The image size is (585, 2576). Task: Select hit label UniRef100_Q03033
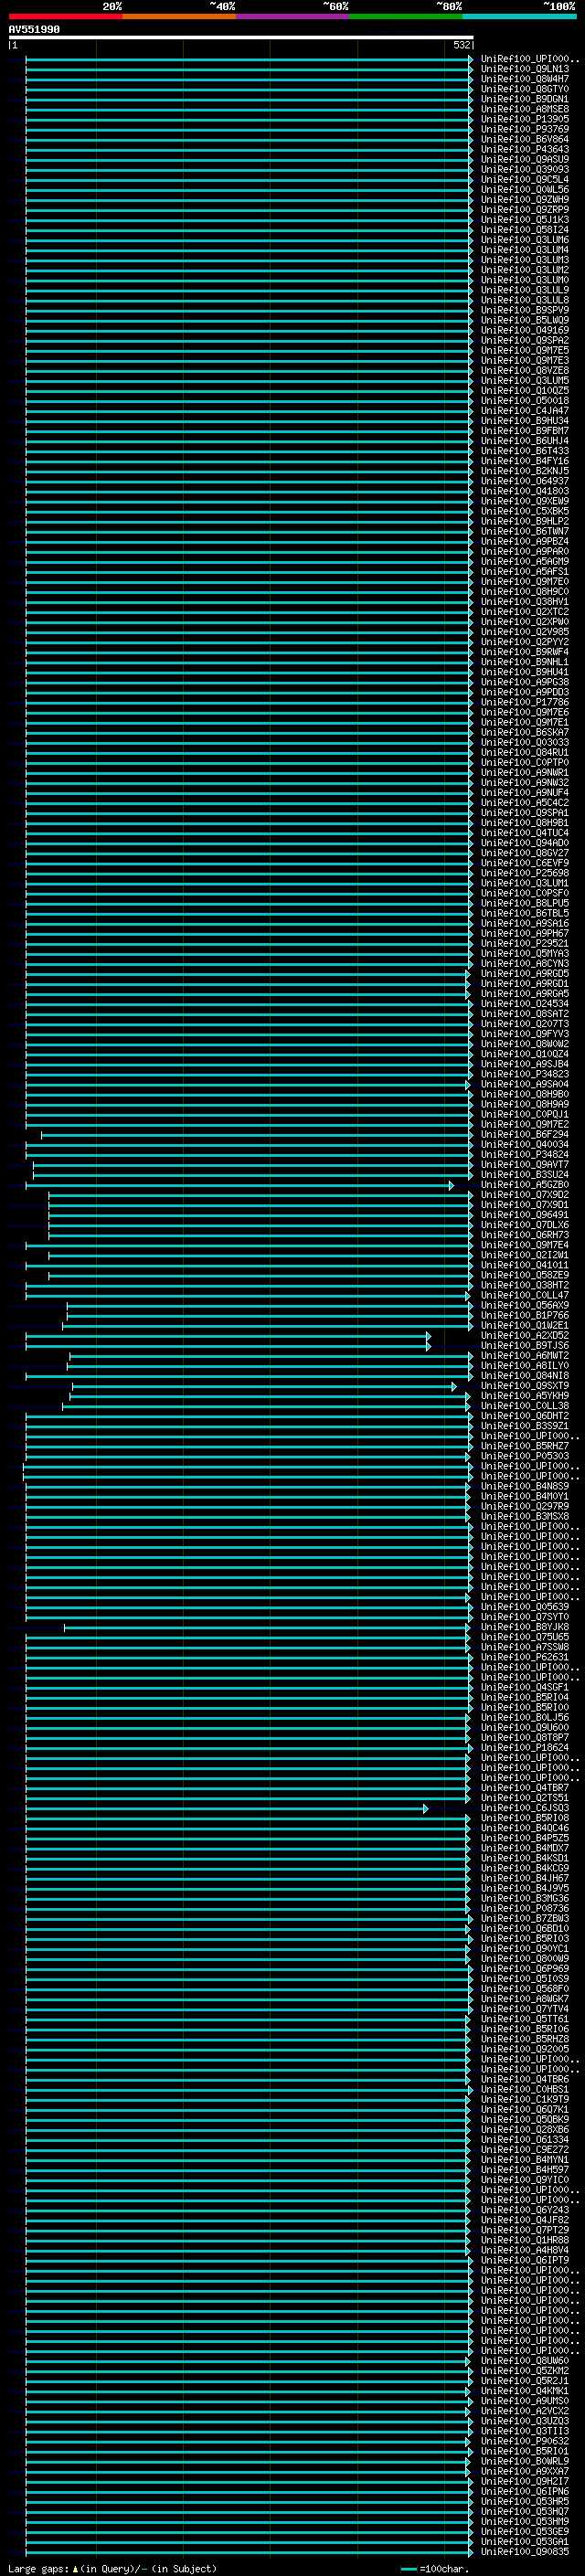click(x=525, y=742)
